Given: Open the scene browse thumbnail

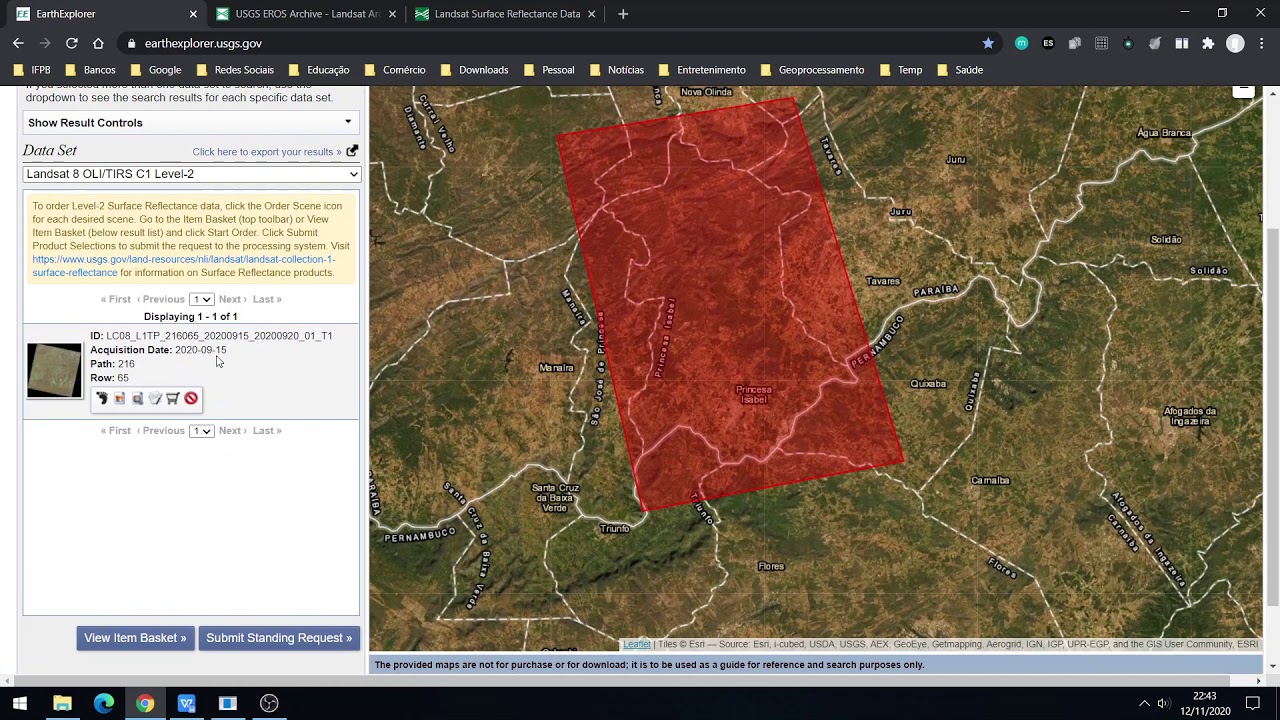Looking at the screenshot, I should tap(54, 370).
